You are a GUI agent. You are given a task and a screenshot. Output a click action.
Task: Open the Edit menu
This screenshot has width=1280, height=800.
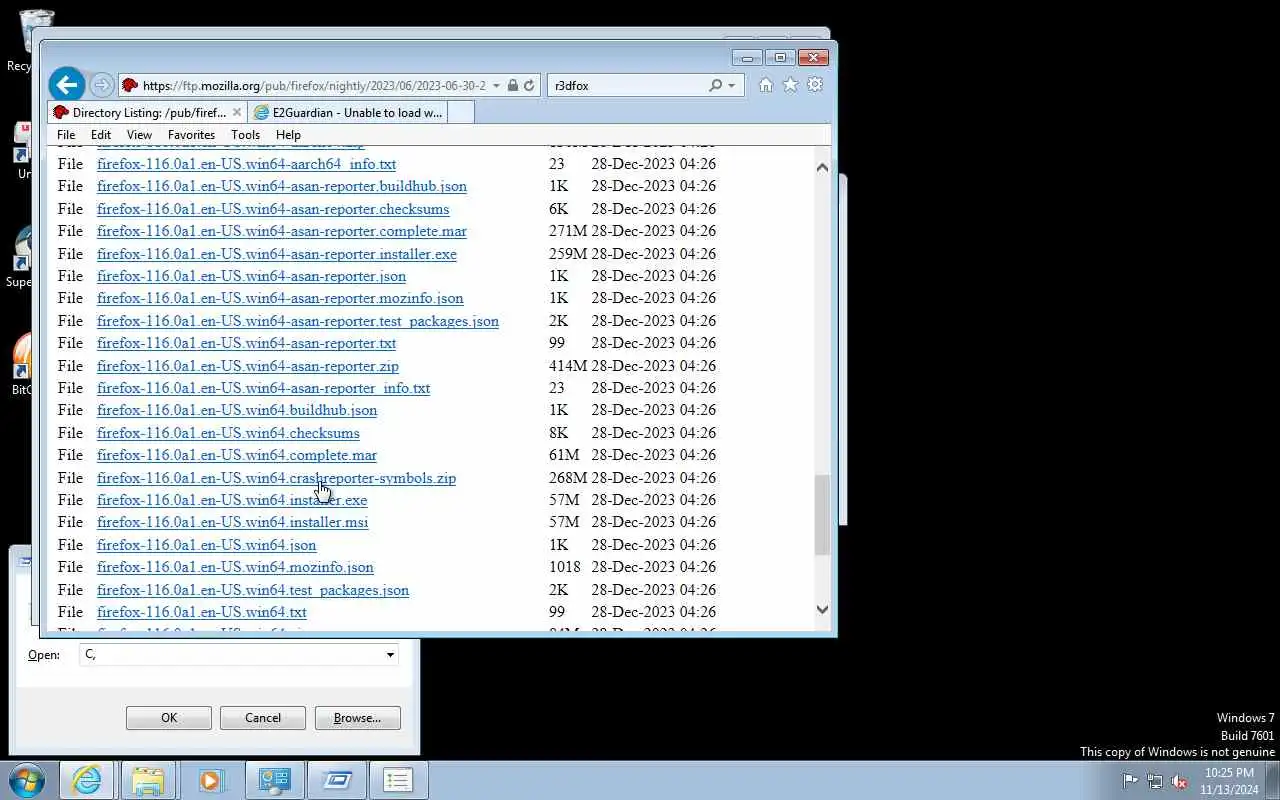[101, 135]
